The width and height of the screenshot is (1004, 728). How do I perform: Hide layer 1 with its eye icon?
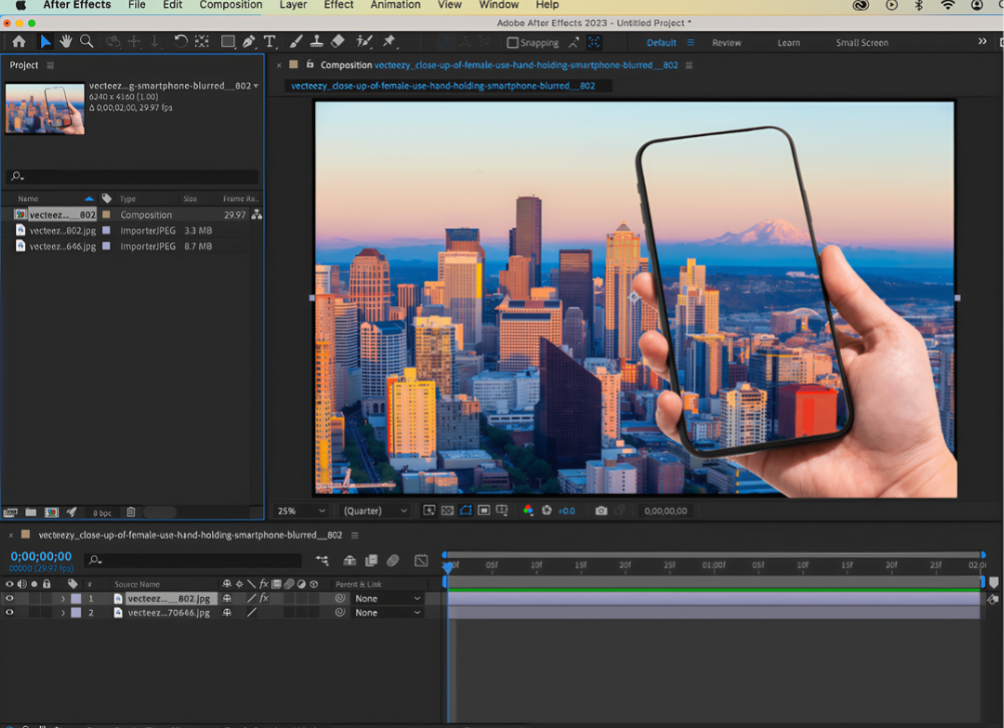[9, 598]
